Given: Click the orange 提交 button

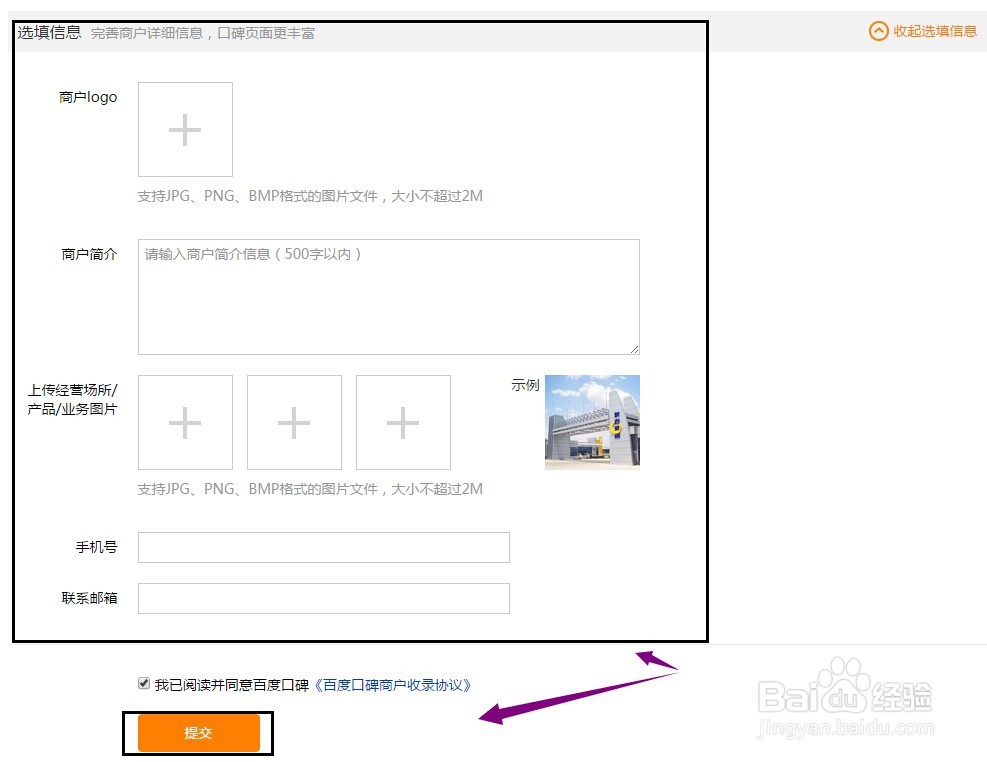Looking at the screenshot, I should 198,733.
